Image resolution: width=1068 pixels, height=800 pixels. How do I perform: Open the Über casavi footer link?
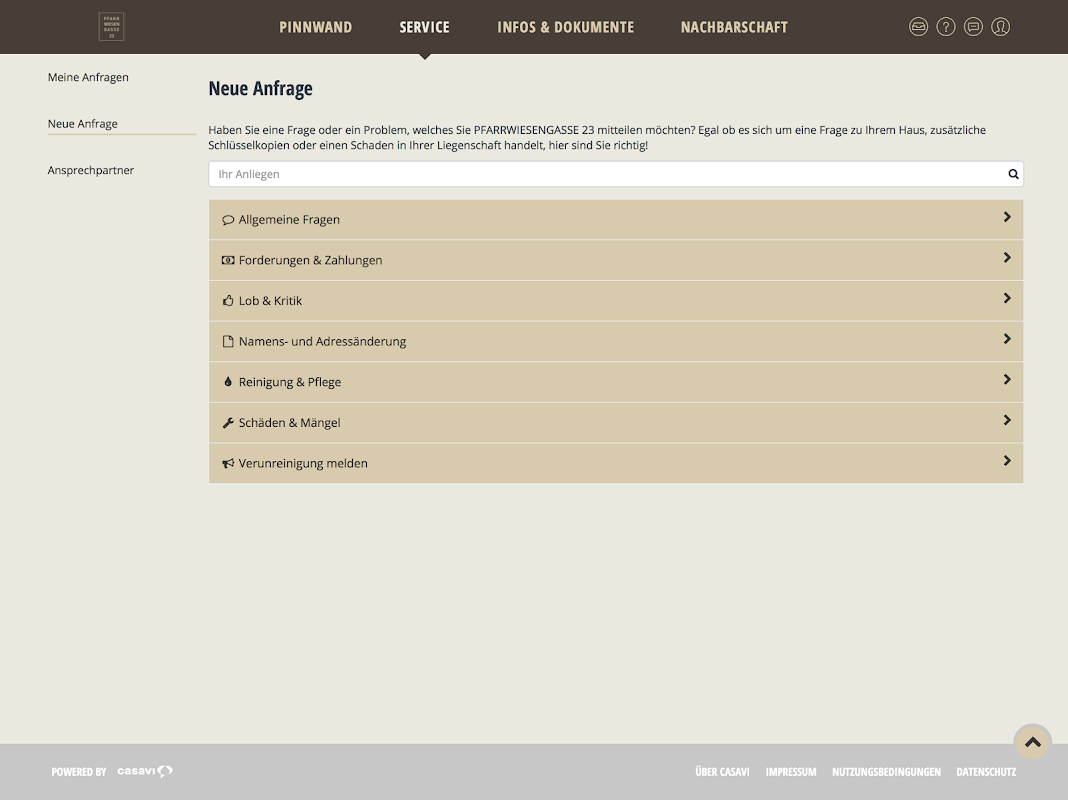pos(722,772)
